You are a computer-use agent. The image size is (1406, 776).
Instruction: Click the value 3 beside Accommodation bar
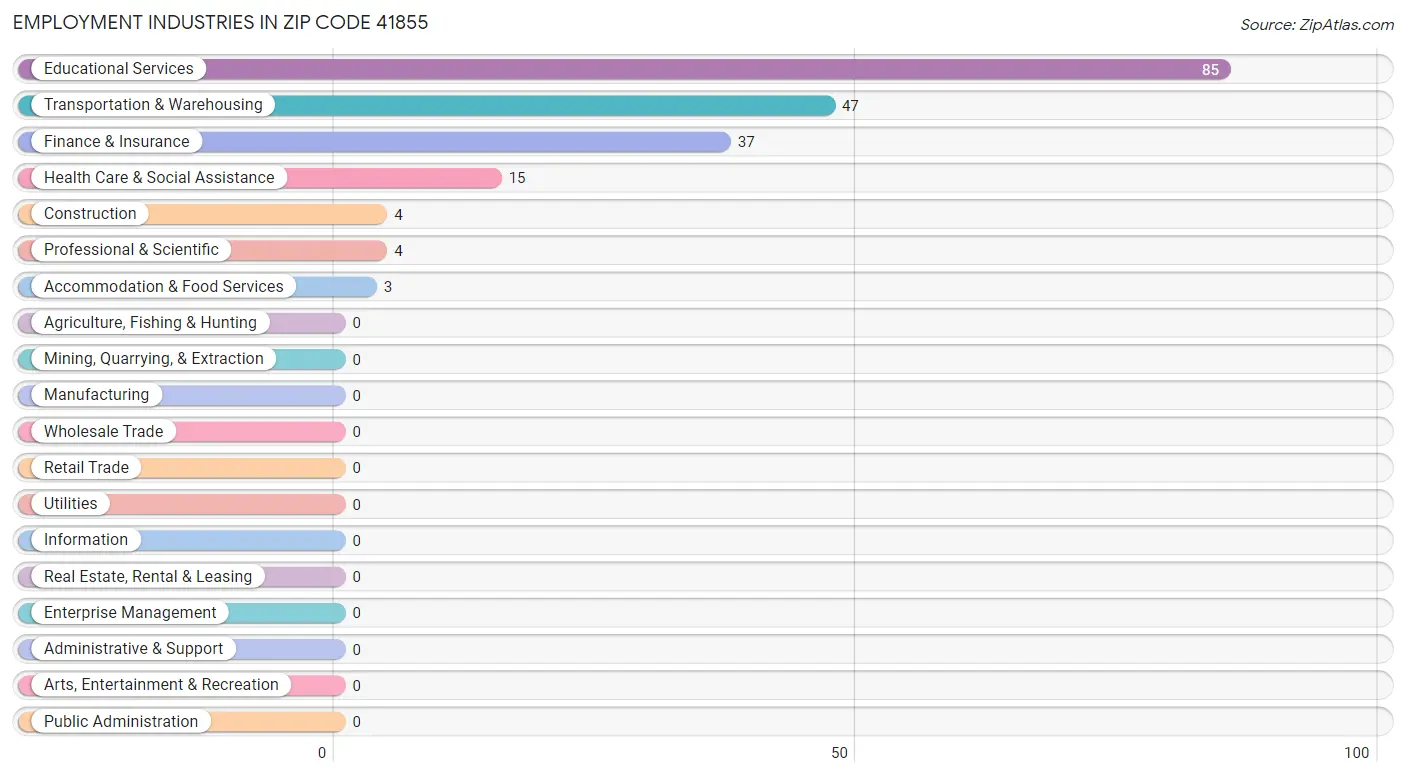[x=388, y=287]
